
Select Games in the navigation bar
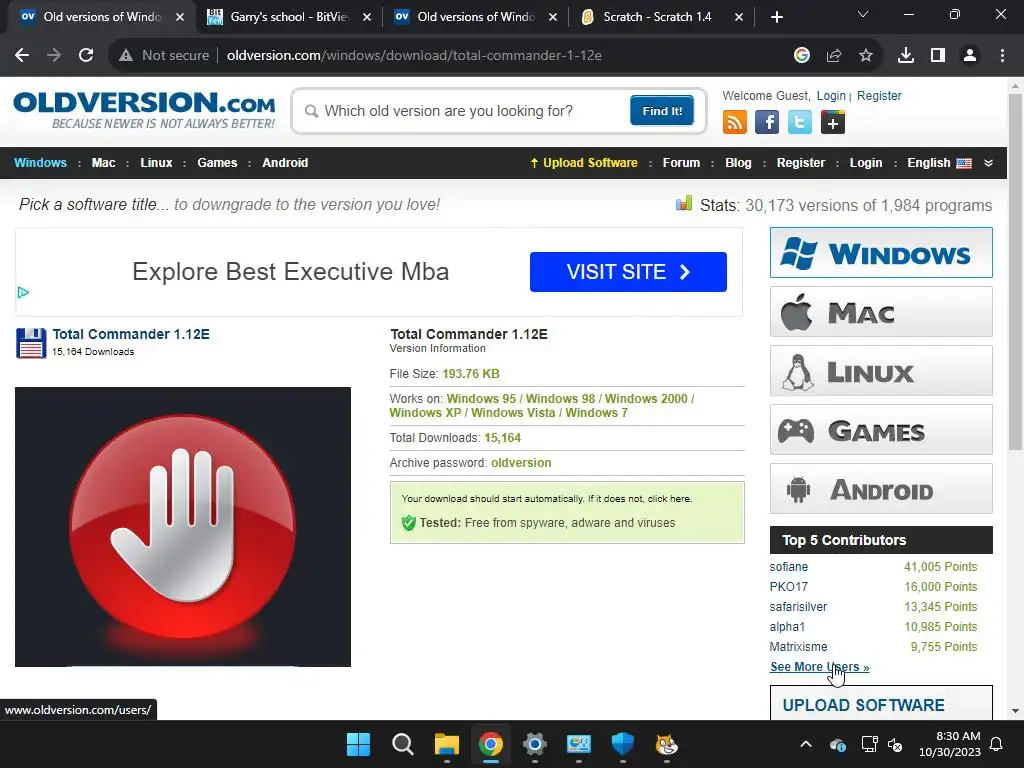(217, 163)
